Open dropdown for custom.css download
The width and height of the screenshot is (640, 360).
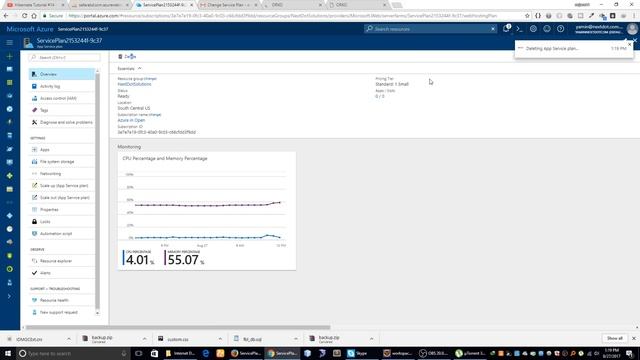coord(220,339)
